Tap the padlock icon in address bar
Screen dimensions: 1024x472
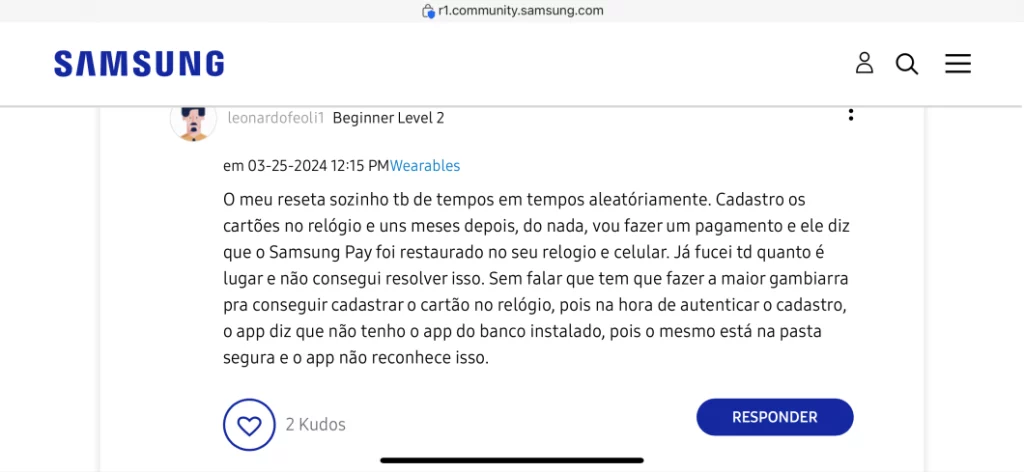pos(428,11)
